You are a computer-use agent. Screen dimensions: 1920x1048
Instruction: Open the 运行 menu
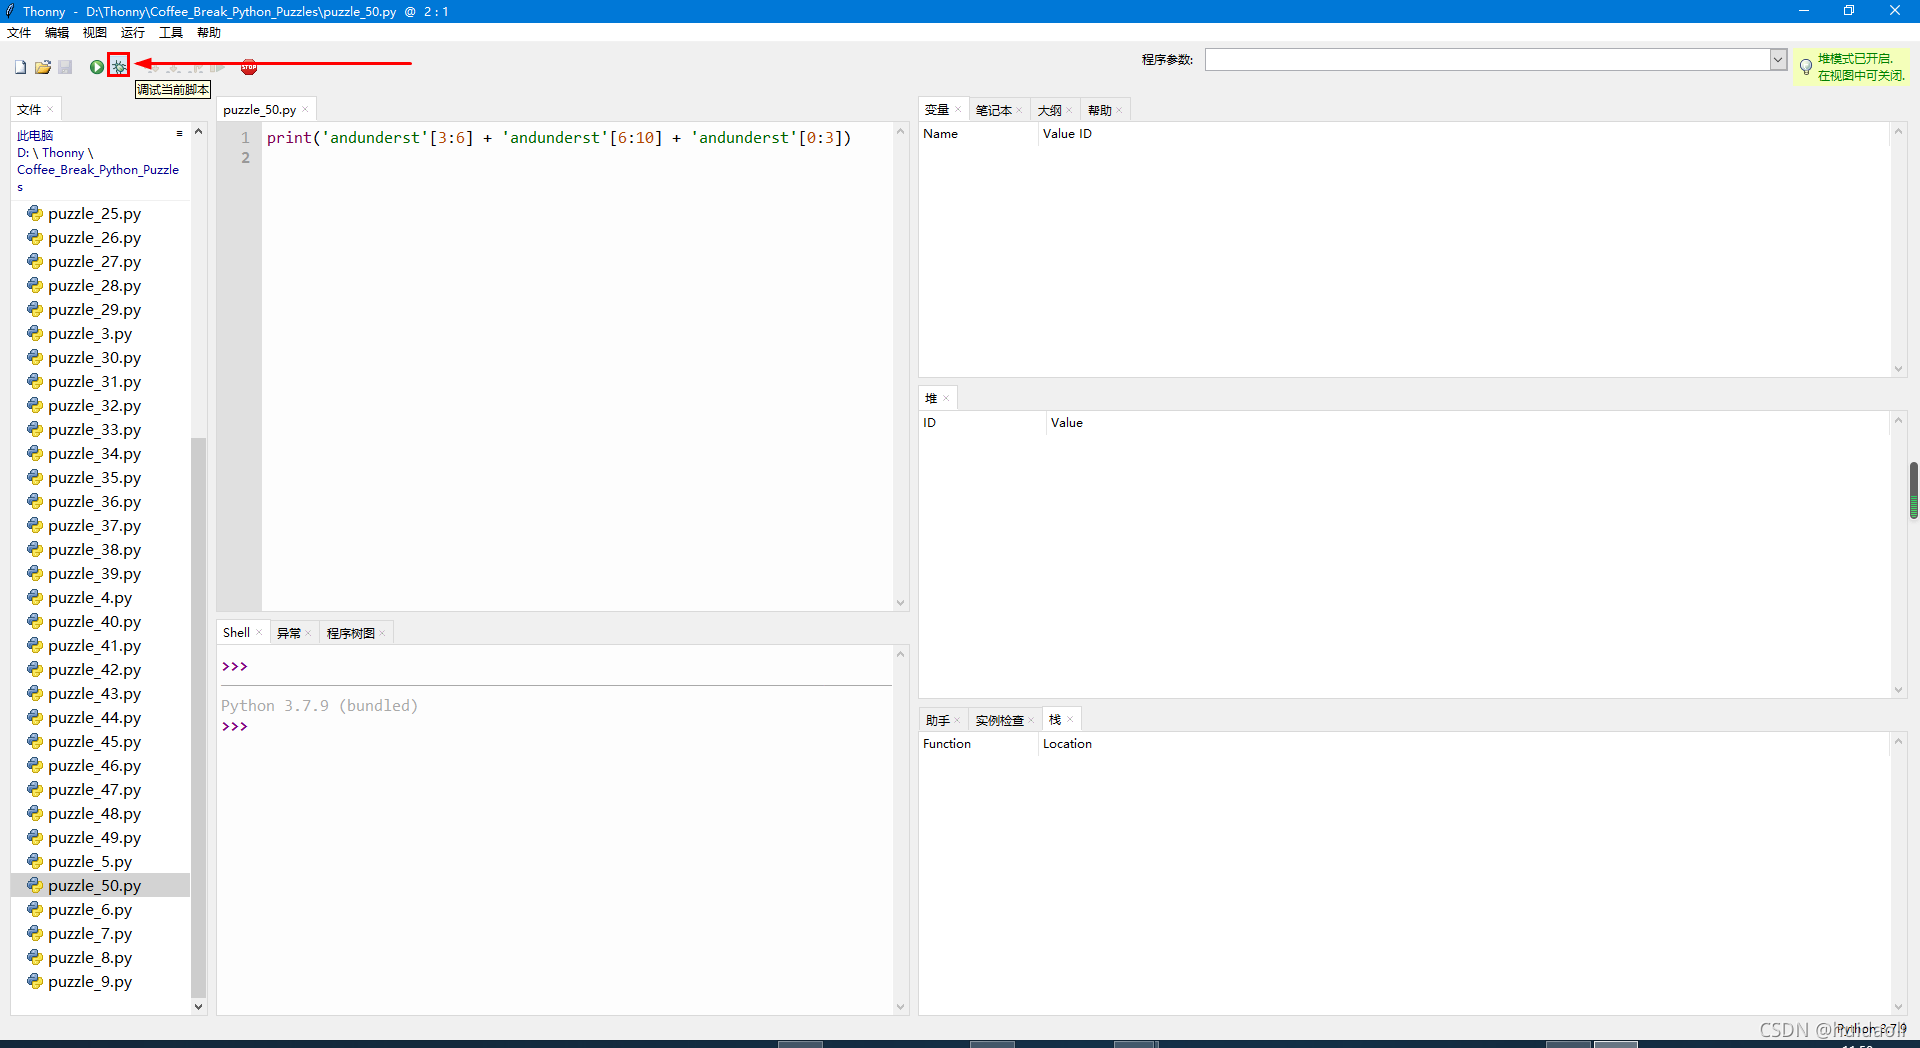[x=133, y=32]
